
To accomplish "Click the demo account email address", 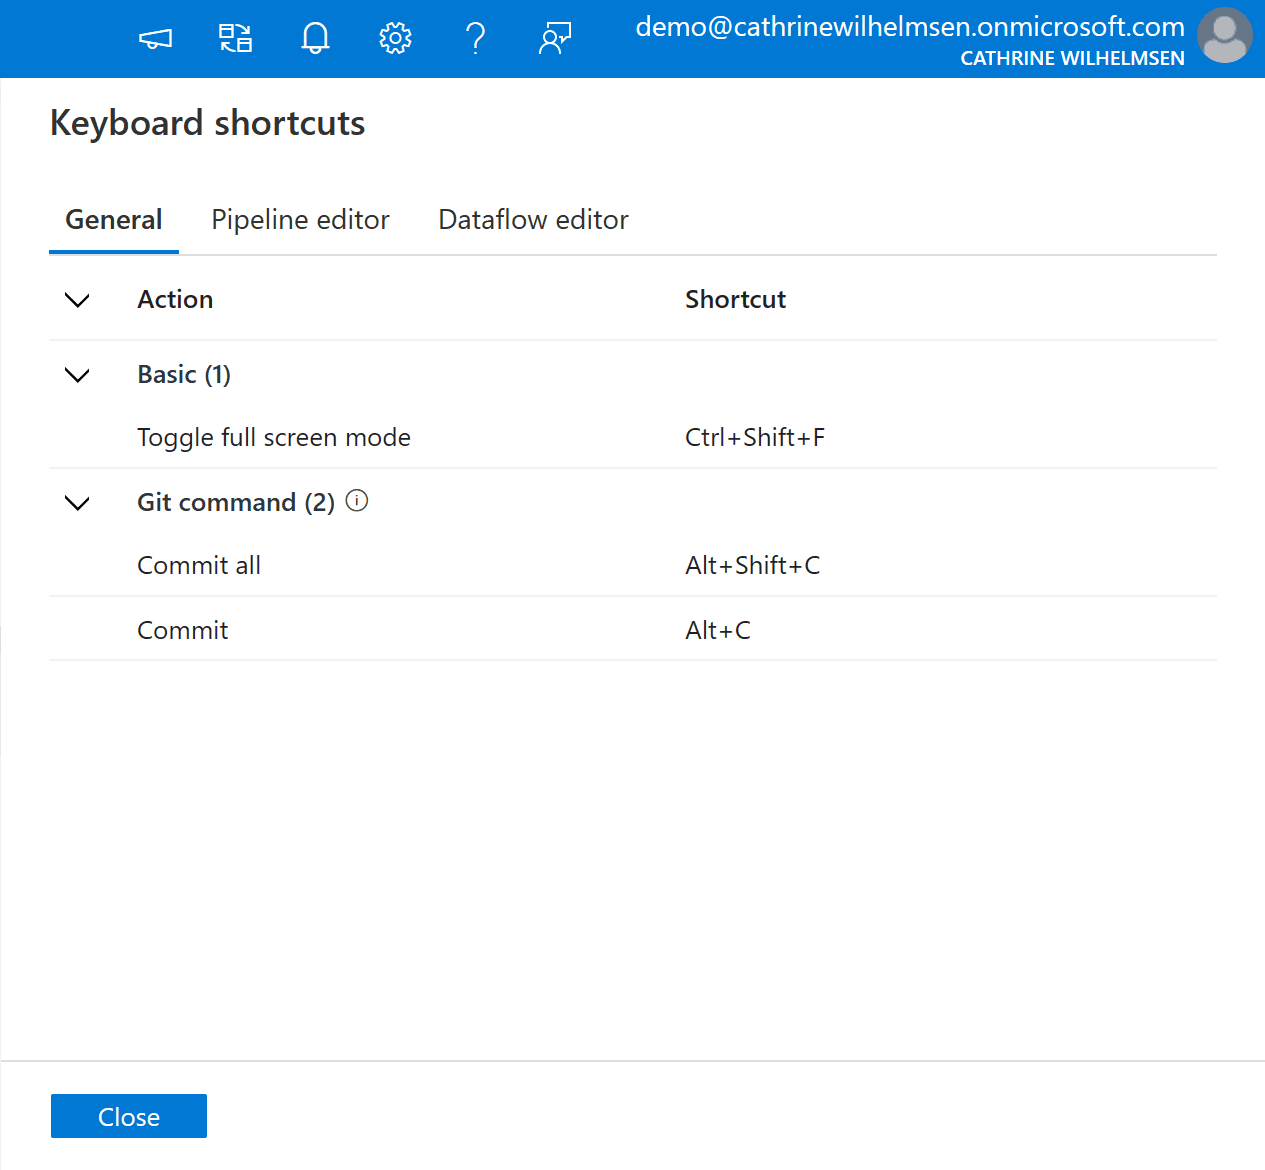I will pos(909,27).
